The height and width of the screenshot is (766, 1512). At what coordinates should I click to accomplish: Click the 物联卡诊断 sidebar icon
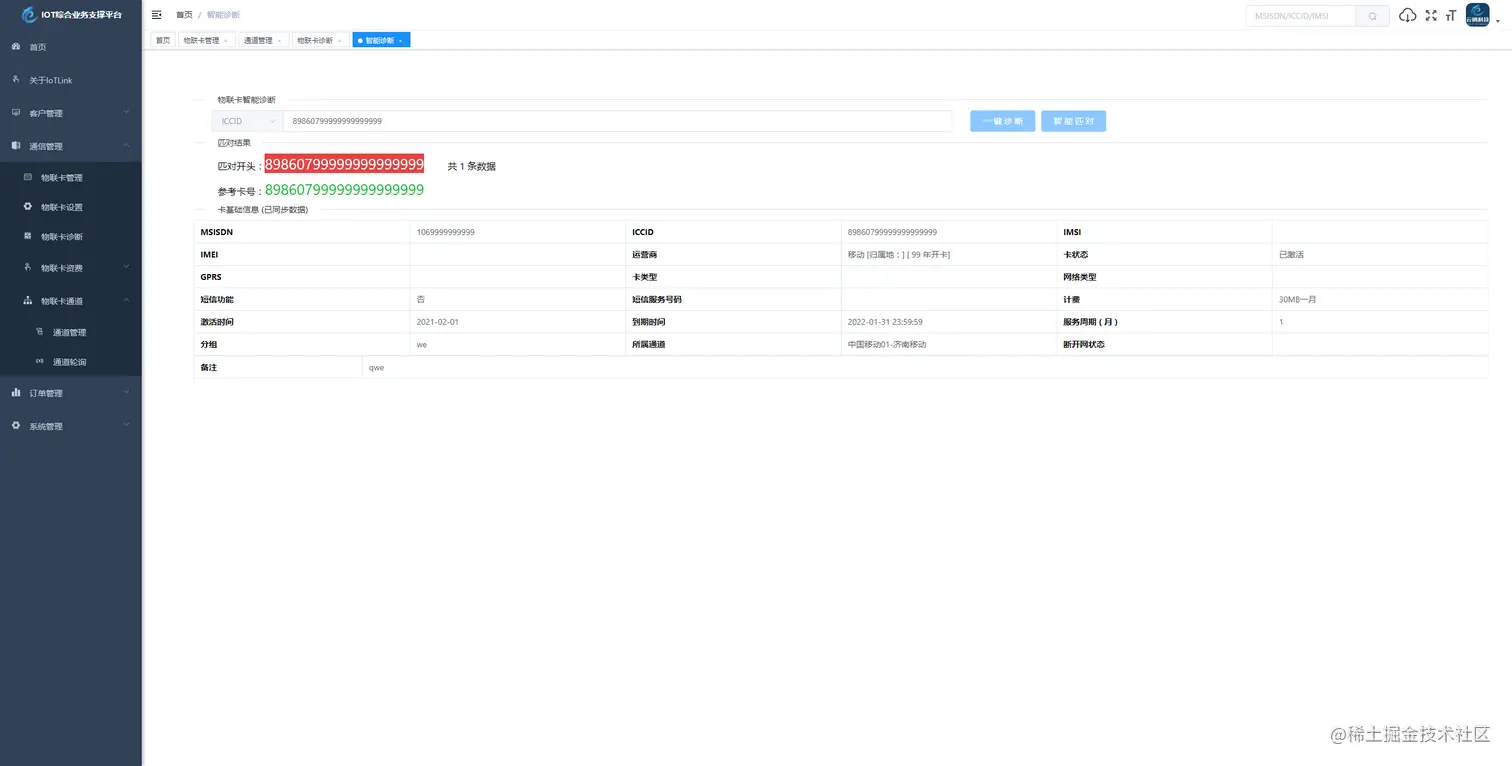click(x=28, y=237)
